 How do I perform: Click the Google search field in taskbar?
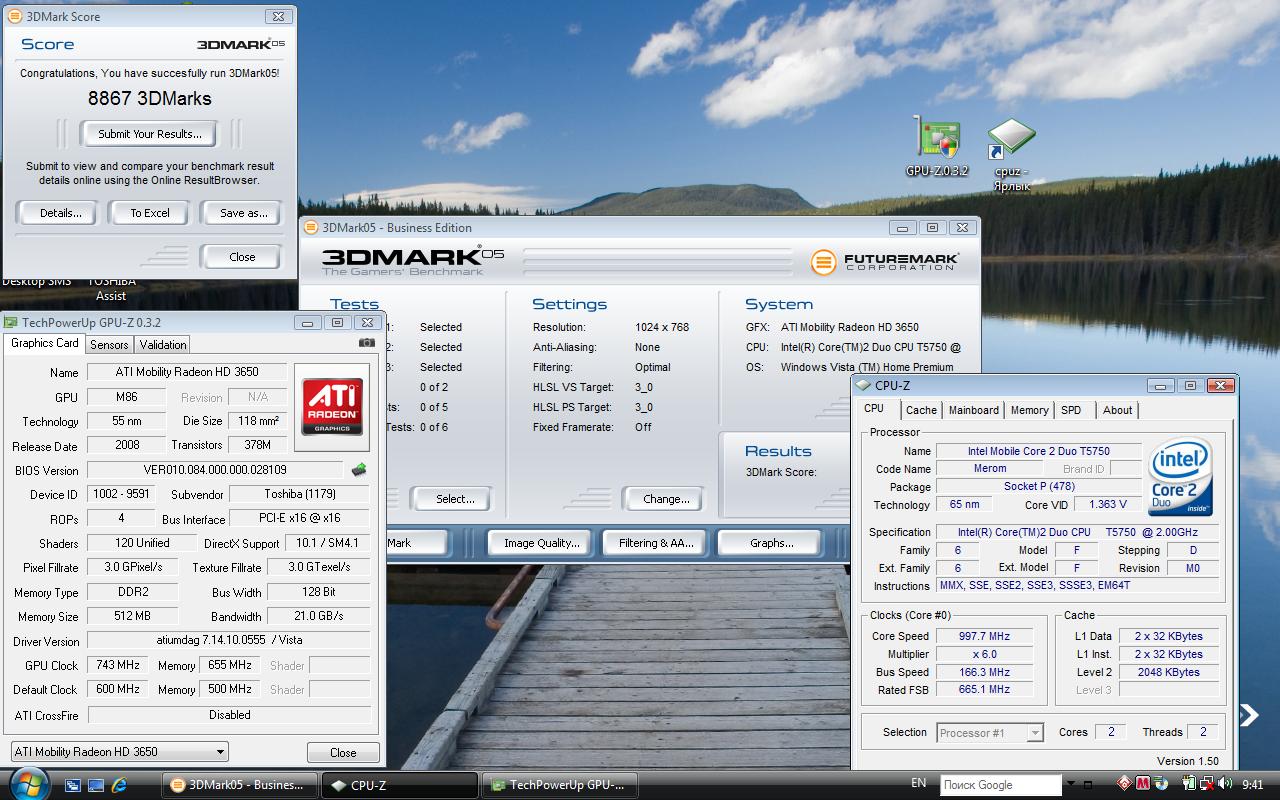(1001, 785)
